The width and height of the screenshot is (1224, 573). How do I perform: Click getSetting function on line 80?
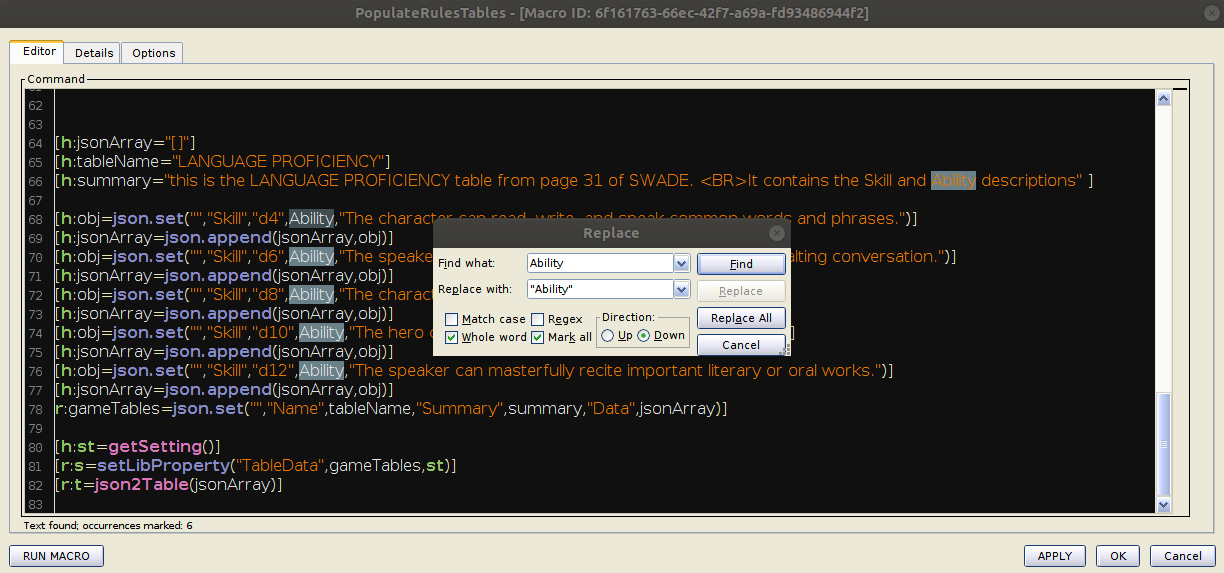pyautogui.click(x=155, y=446)
